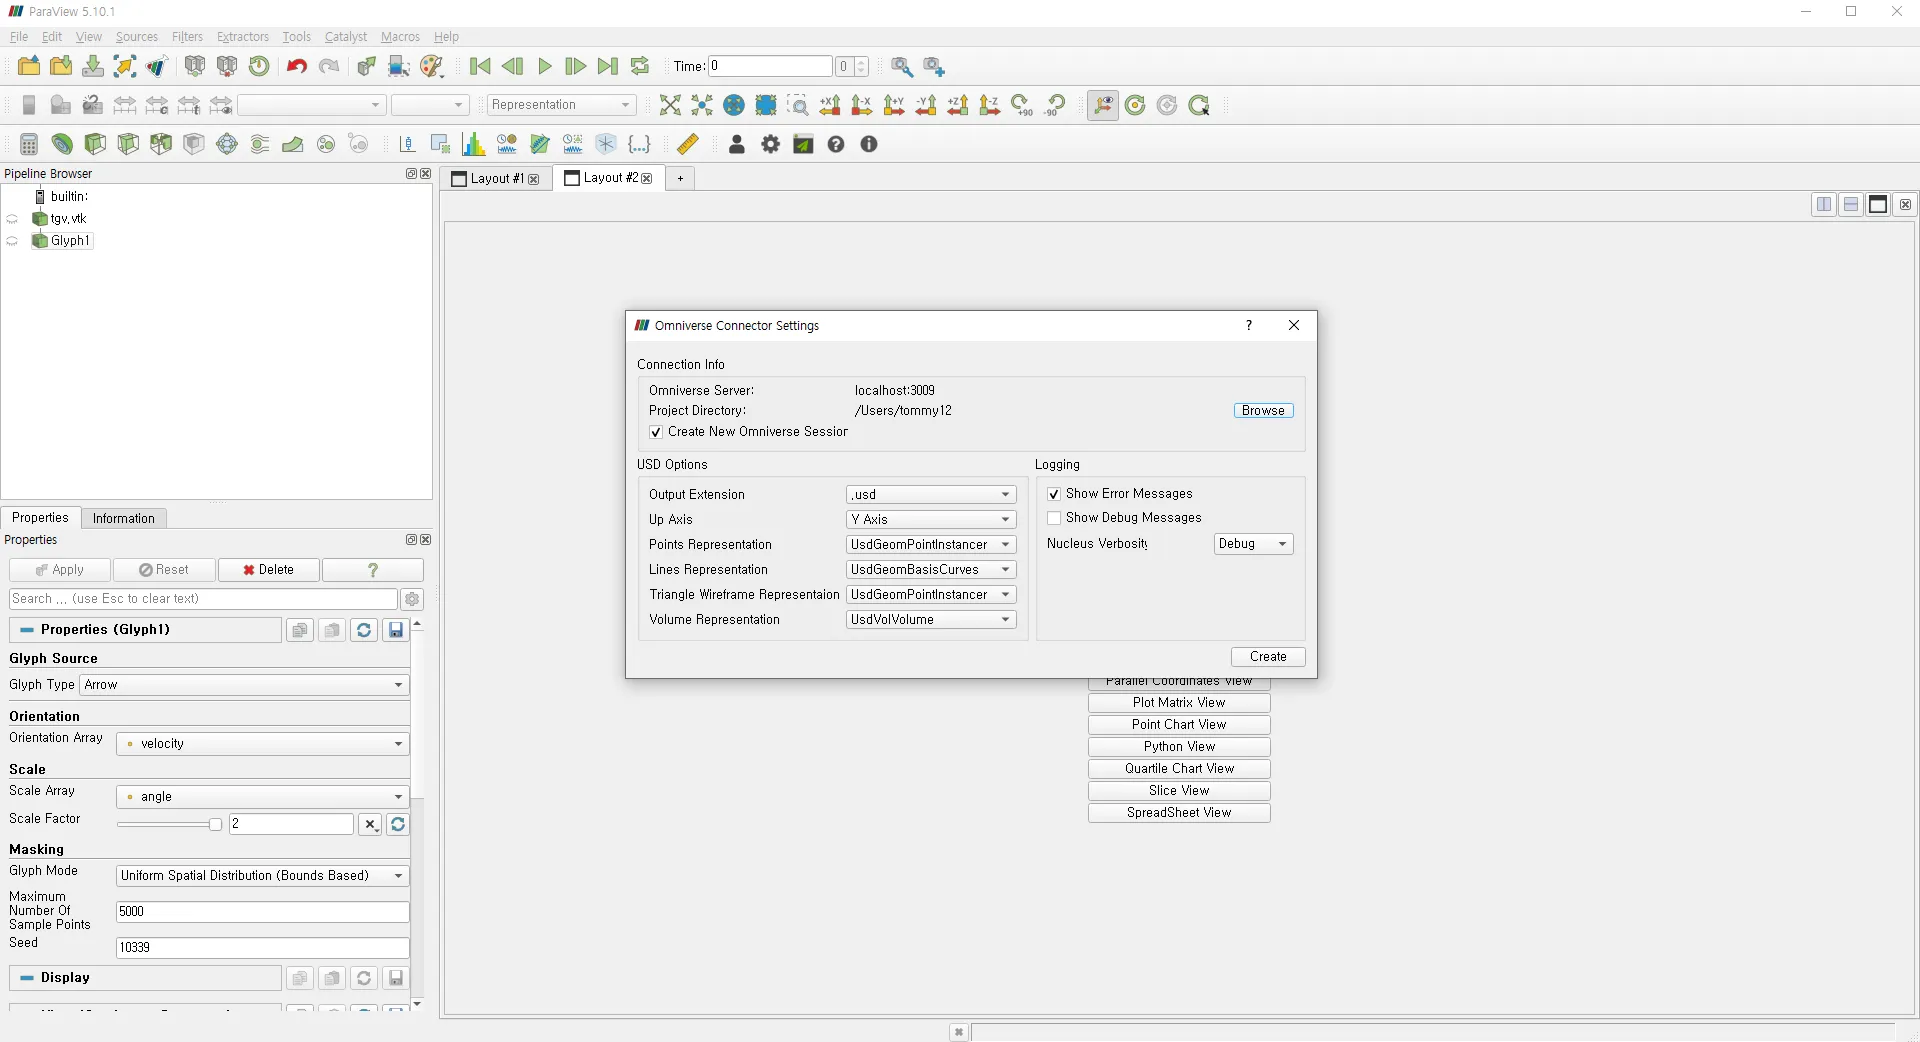Open the Up Axis dropdown
The height and width of the screenshot is (1042, 1920).
pyautogui.click(x=930, y=520)
